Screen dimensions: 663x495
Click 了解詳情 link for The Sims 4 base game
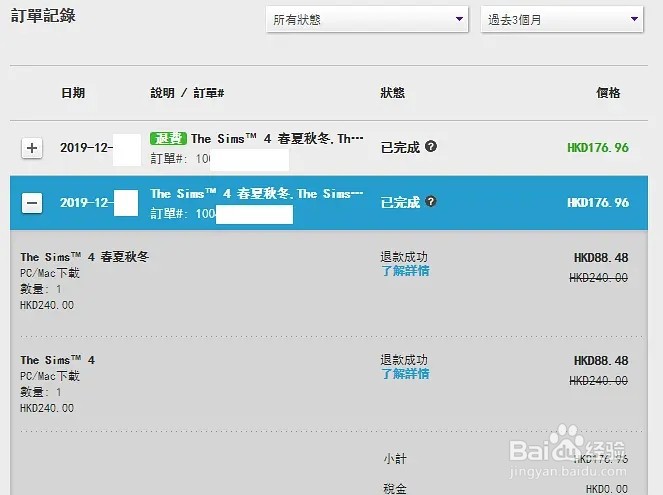click(x=405, y=374)
